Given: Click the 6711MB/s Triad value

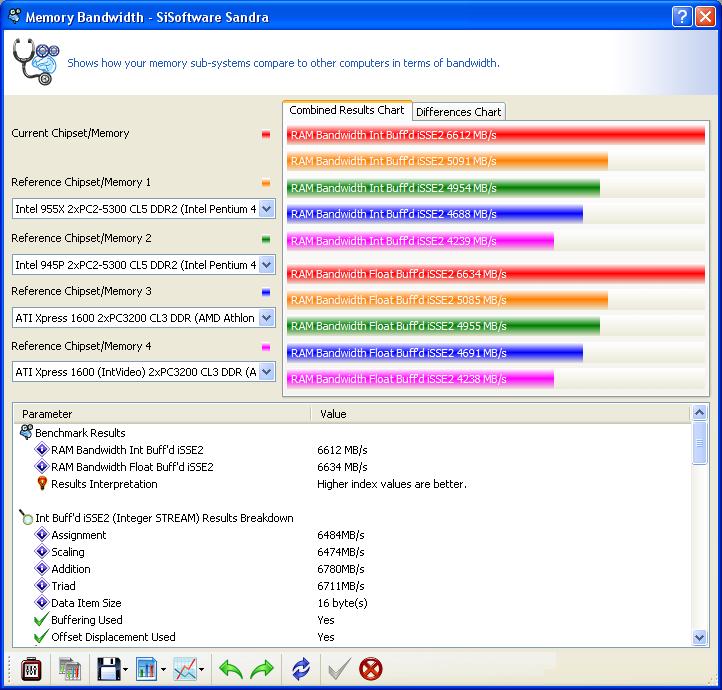Looking at the screenshot, I should [x=341, y=586].
